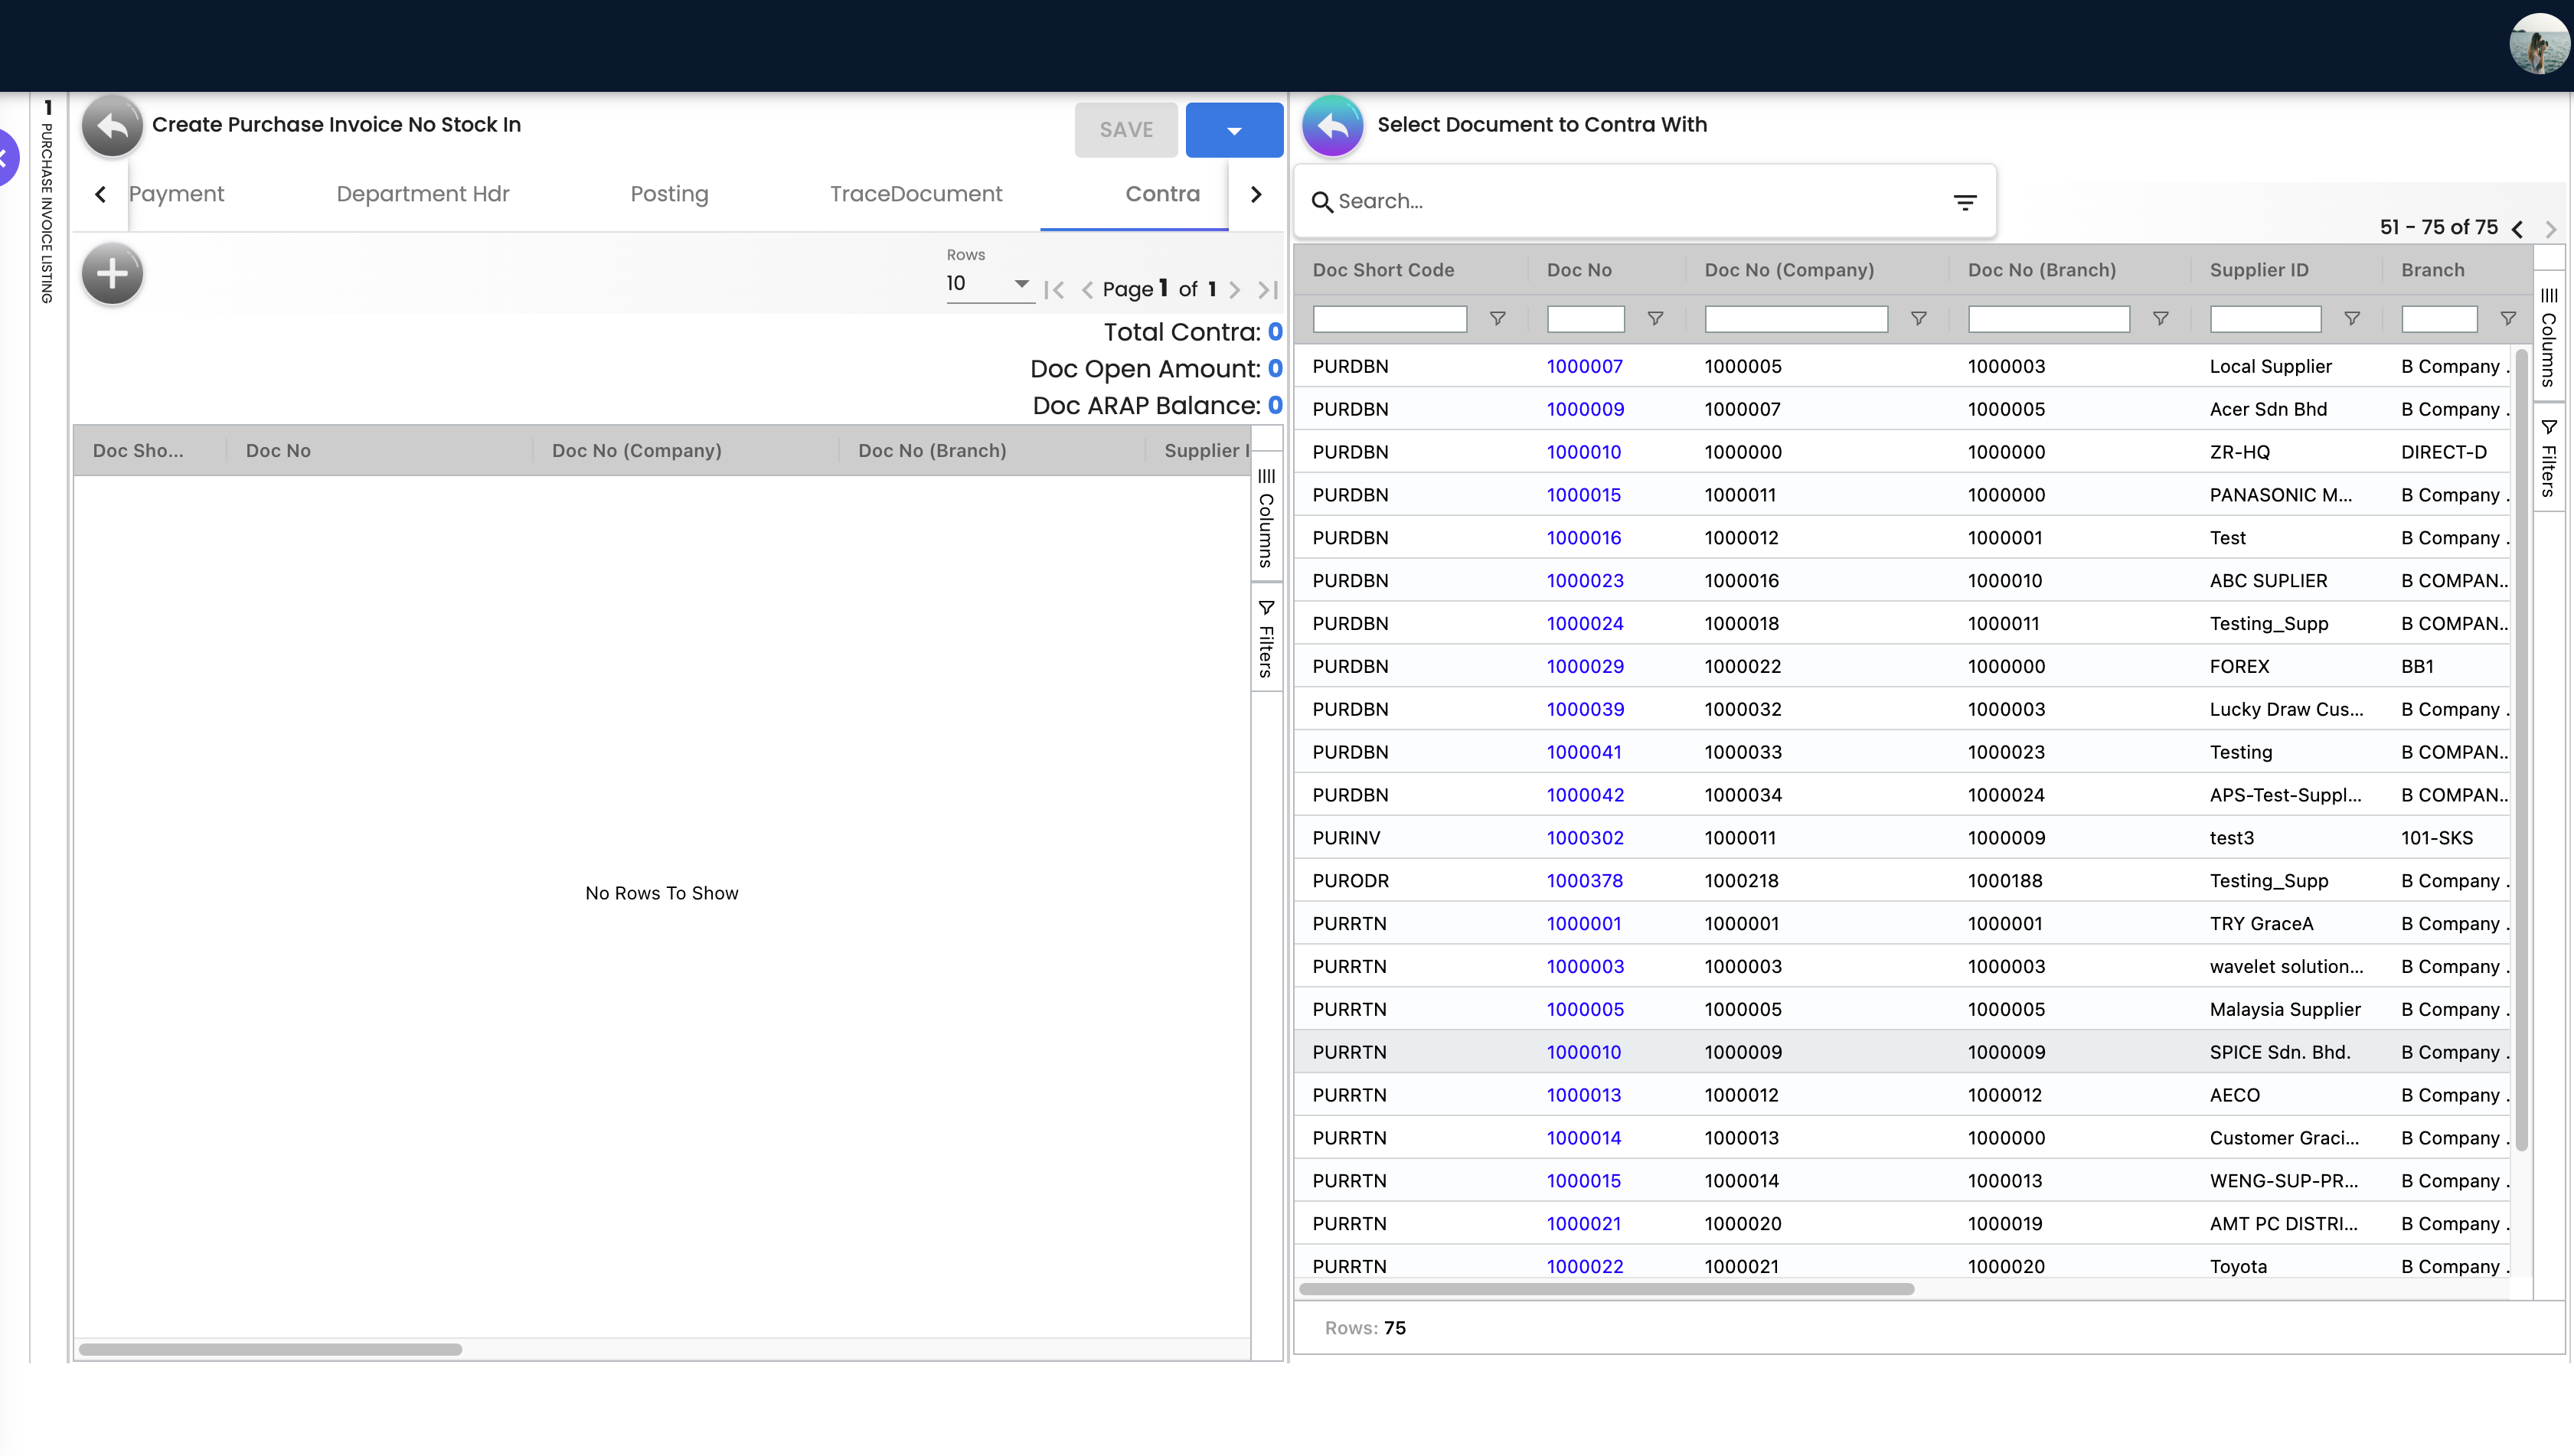This screenshot has height=1456, width=2574.
Task: Open Filters side panel in document list
Action: [2548, 458]
